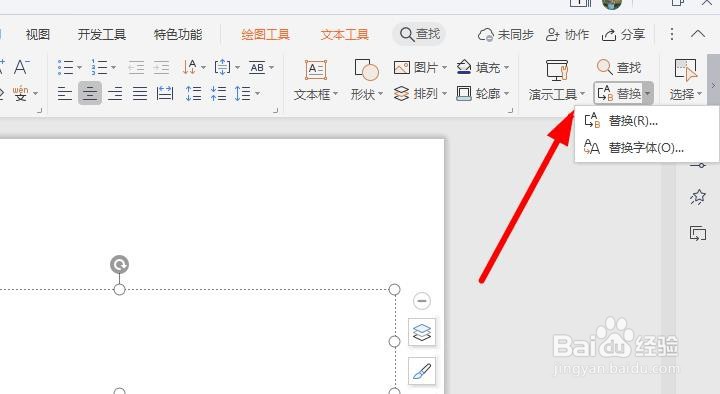The width and height of the screenshot is (720, 394).
Task: Open the 开发工具 ribbon tab
Action: click(x=101, y=34)
